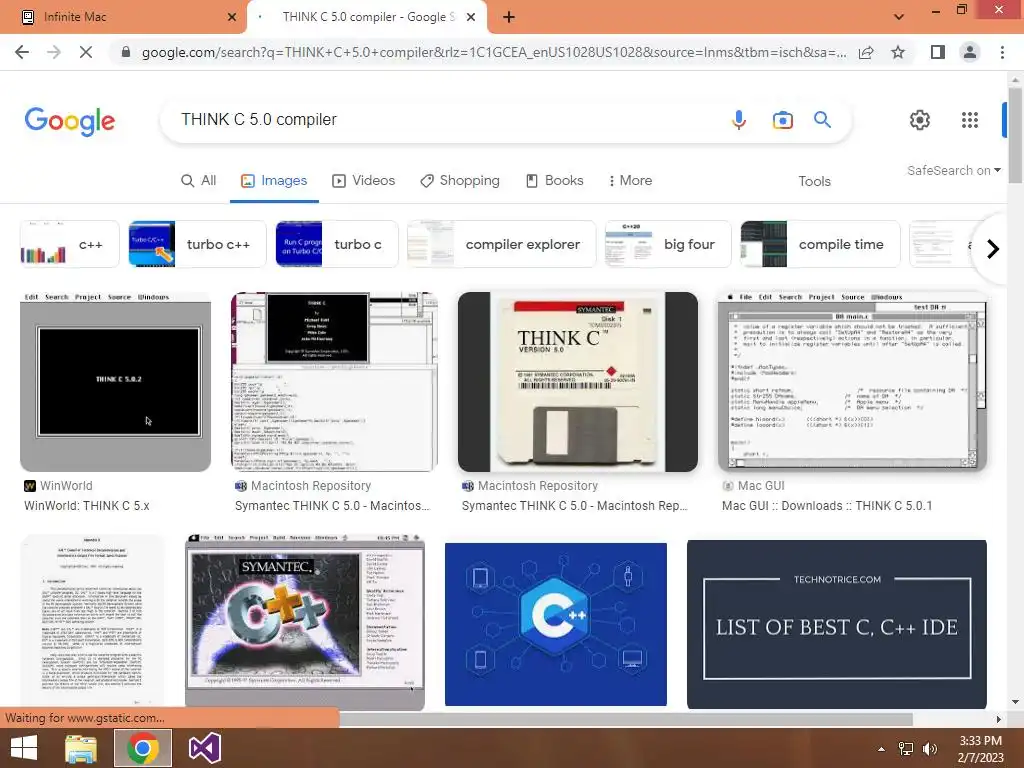Open the taskbar clock showing 3:33 PM
The width and height of the screenshot is (1024, 768).
(980, 749)
